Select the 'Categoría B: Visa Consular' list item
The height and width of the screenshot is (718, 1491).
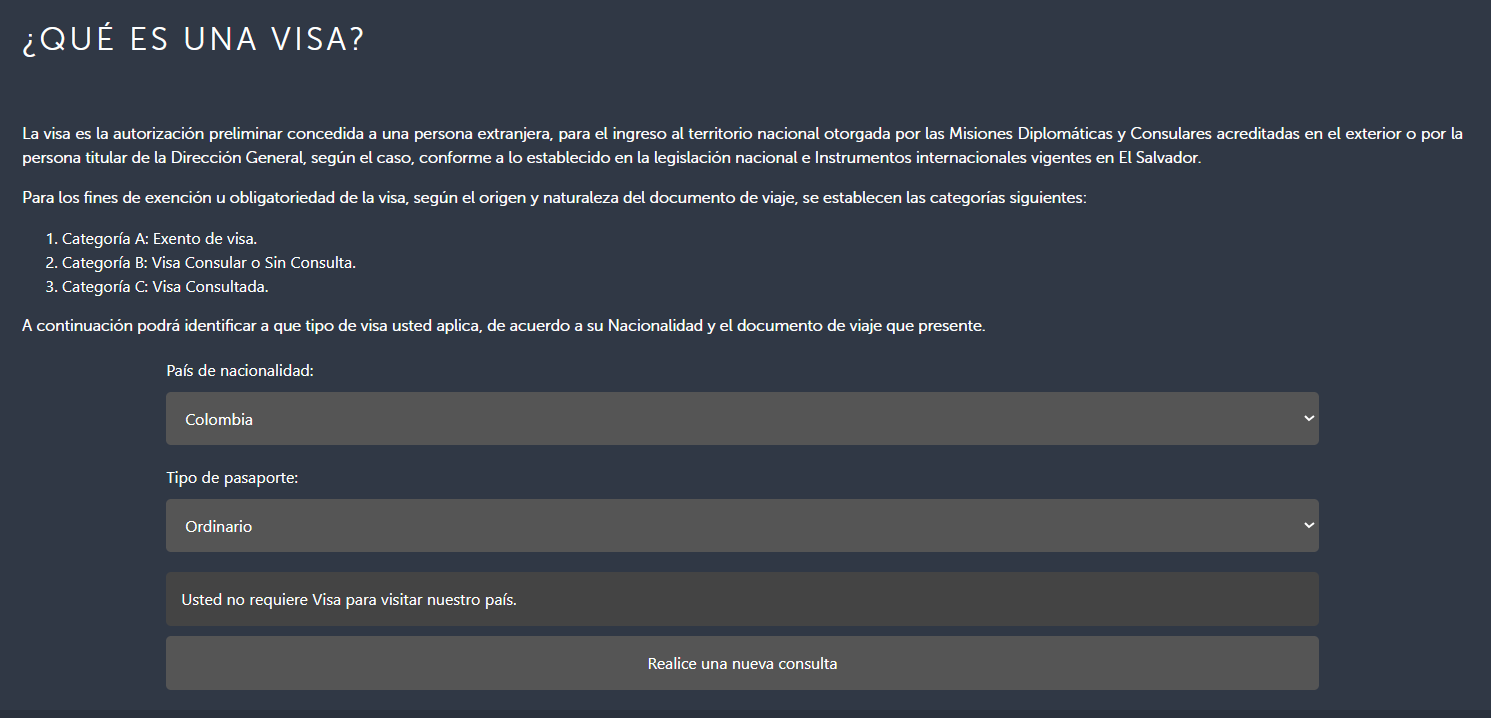coord(208,263)
